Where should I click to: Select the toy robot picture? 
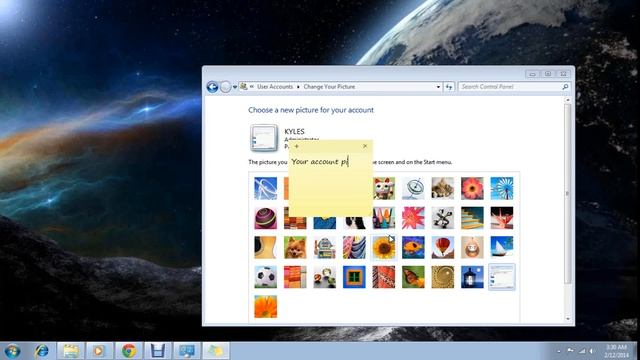pyautogui.click(x=324, y=247)
